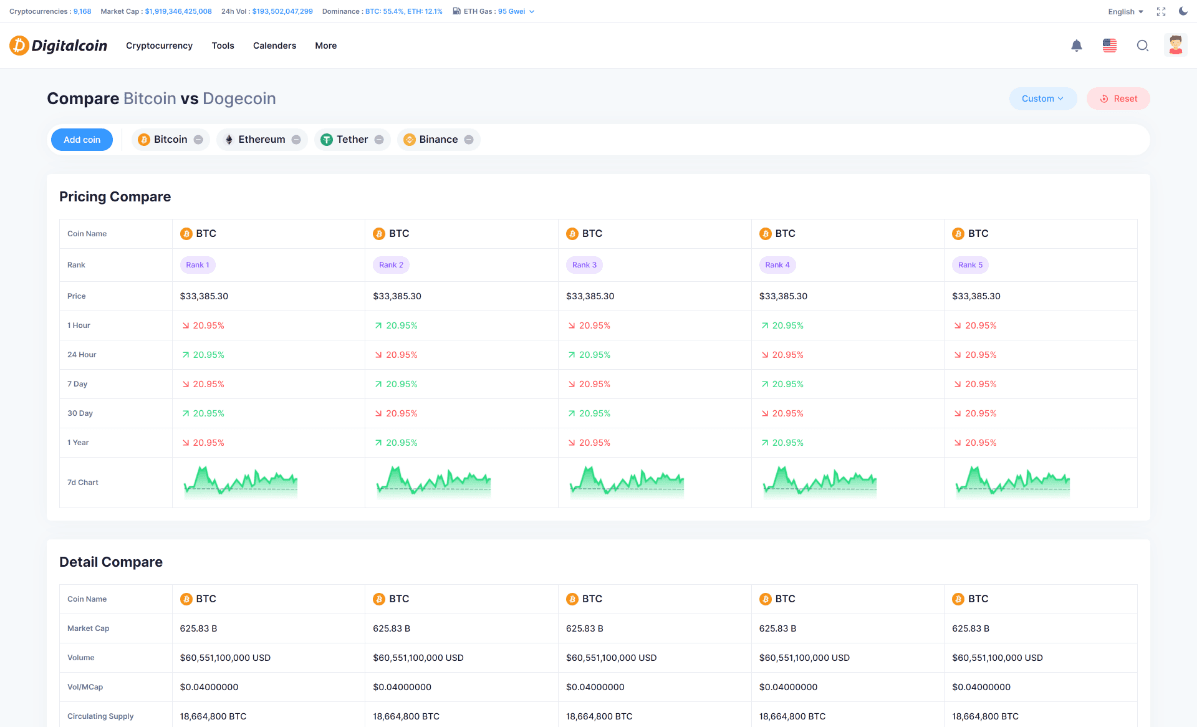Click the BTC icon above the Rank 5 badge

pyautogui.click(x=958, y=234)
